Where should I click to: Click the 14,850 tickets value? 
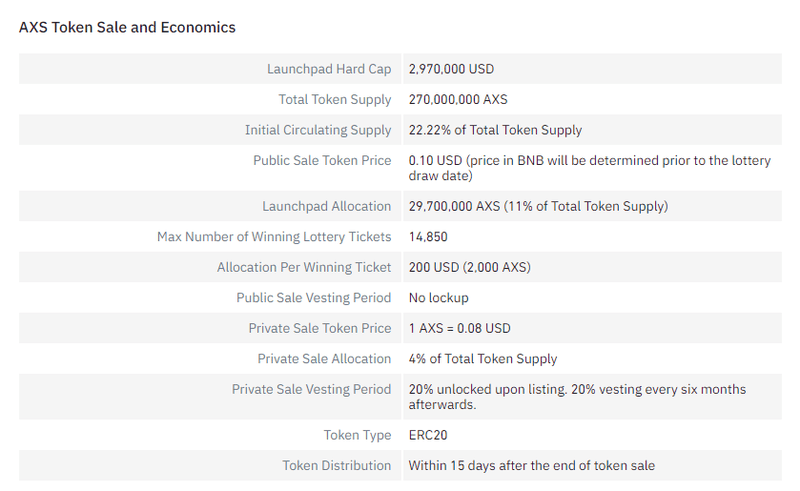tap(428, 237)
